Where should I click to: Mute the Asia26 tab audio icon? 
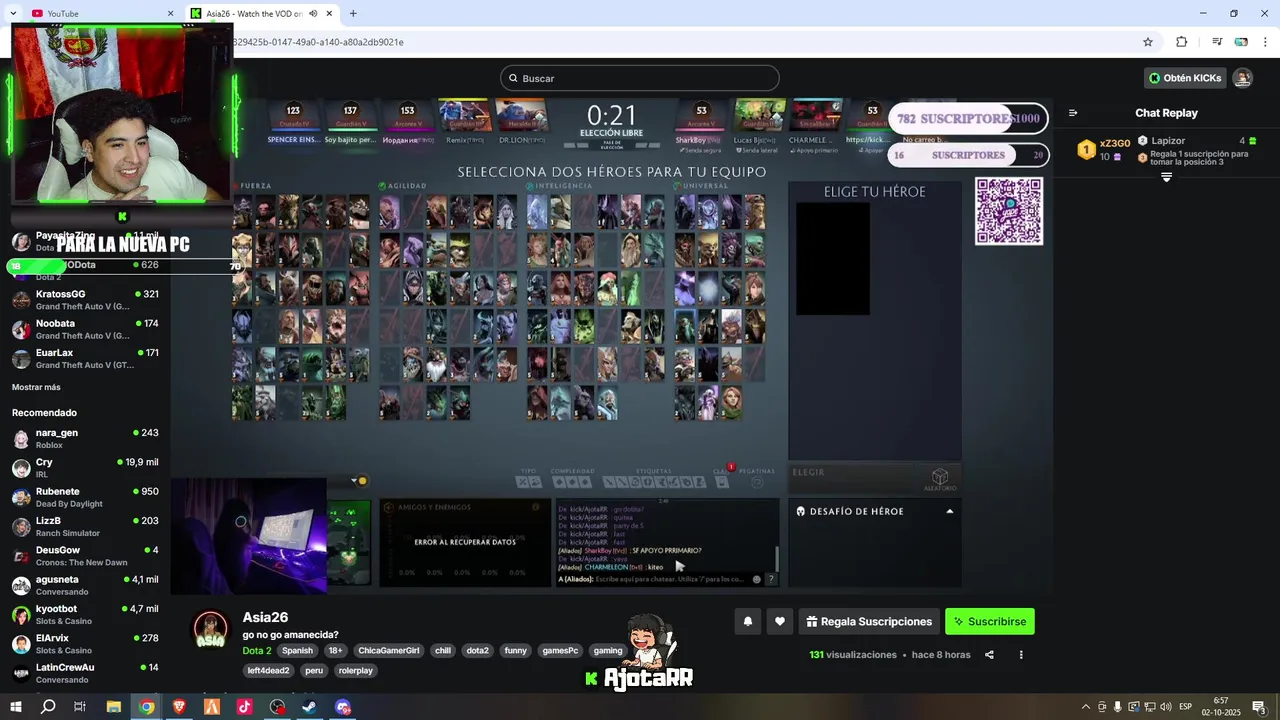(313, 13)
